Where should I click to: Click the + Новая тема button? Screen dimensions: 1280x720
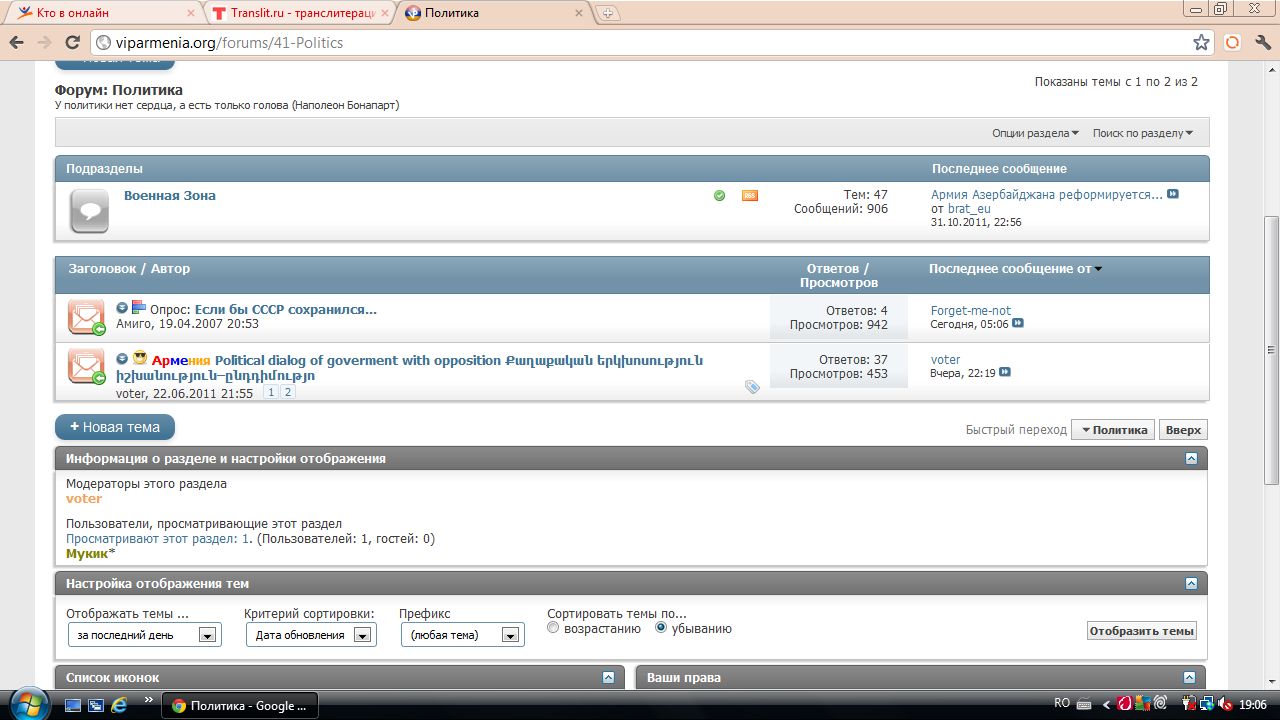pyautogui.click(x=115, y=427)
